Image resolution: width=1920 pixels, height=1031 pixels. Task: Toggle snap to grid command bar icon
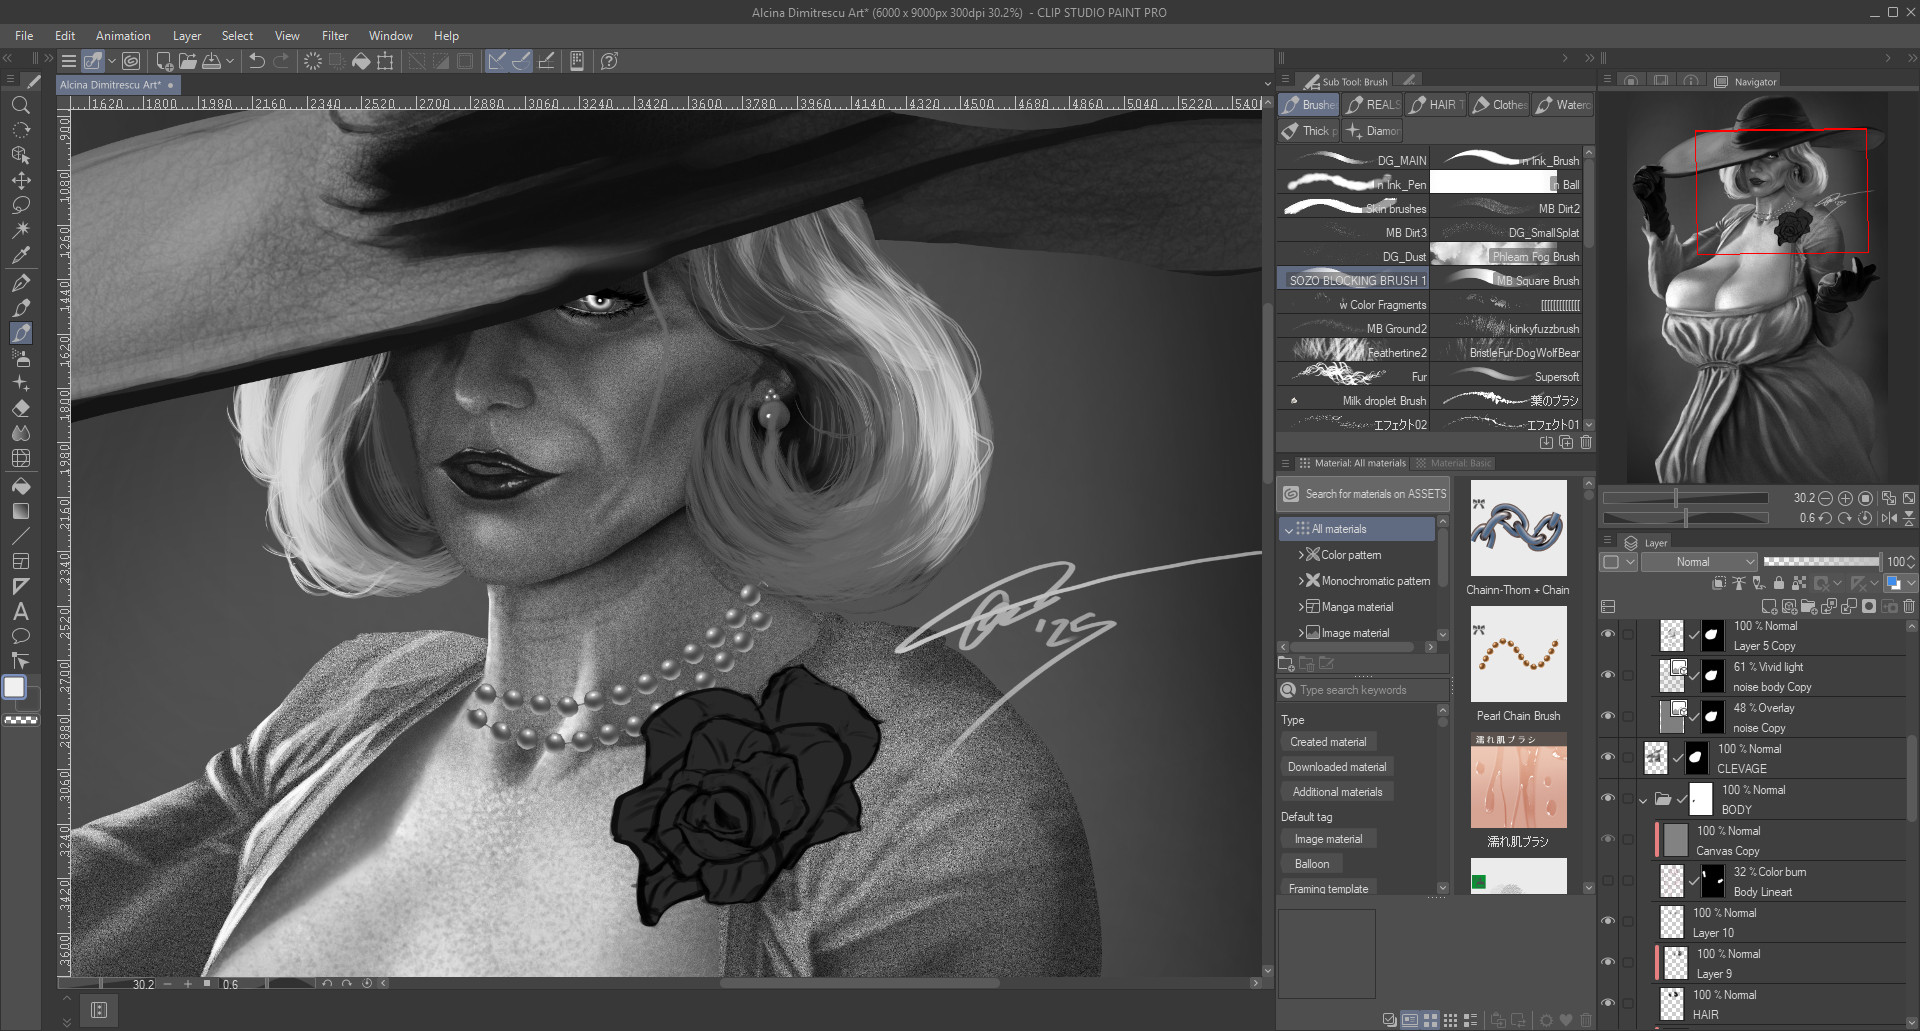546,61
